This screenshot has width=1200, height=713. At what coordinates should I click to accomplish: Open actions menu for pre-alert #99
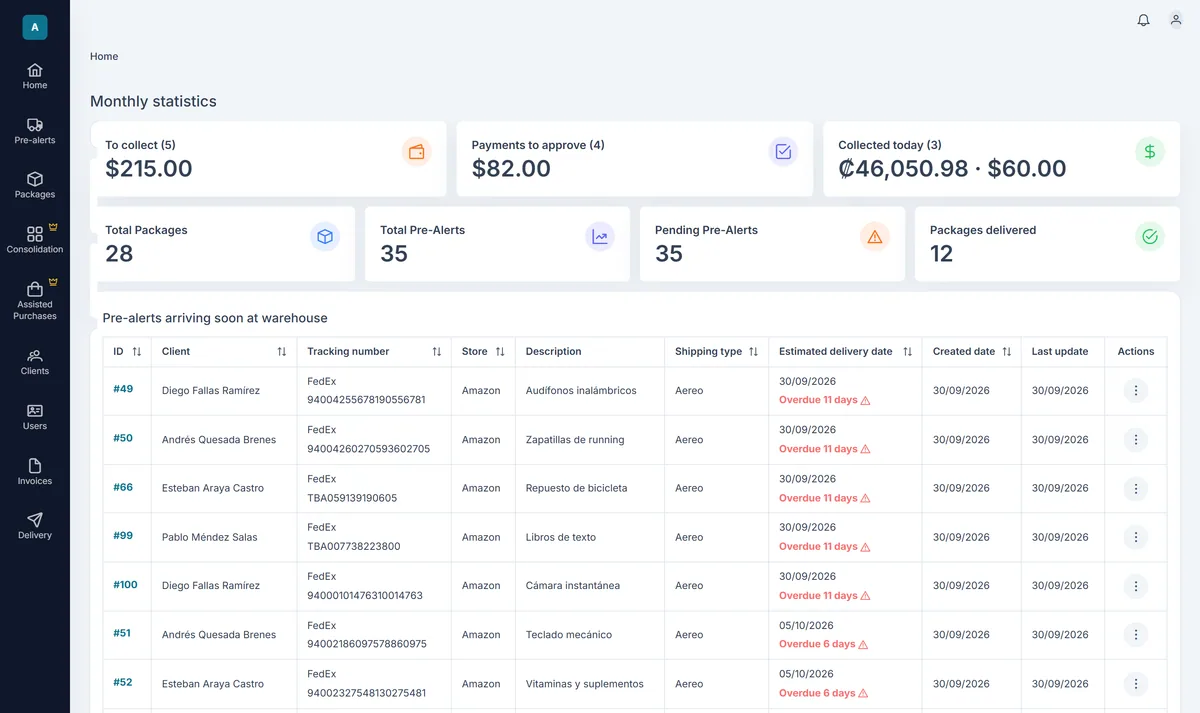click(1135, 538)
